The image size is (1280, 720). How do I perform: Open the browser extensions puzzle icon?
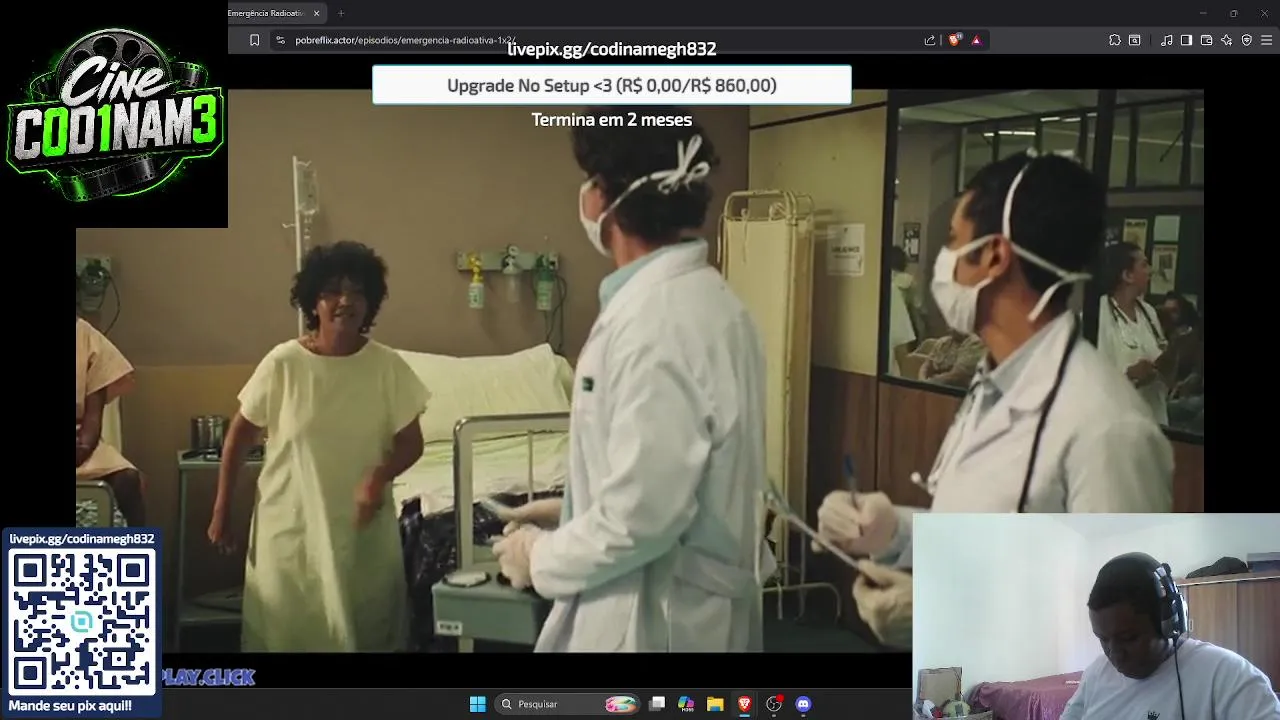(1115, 40)
